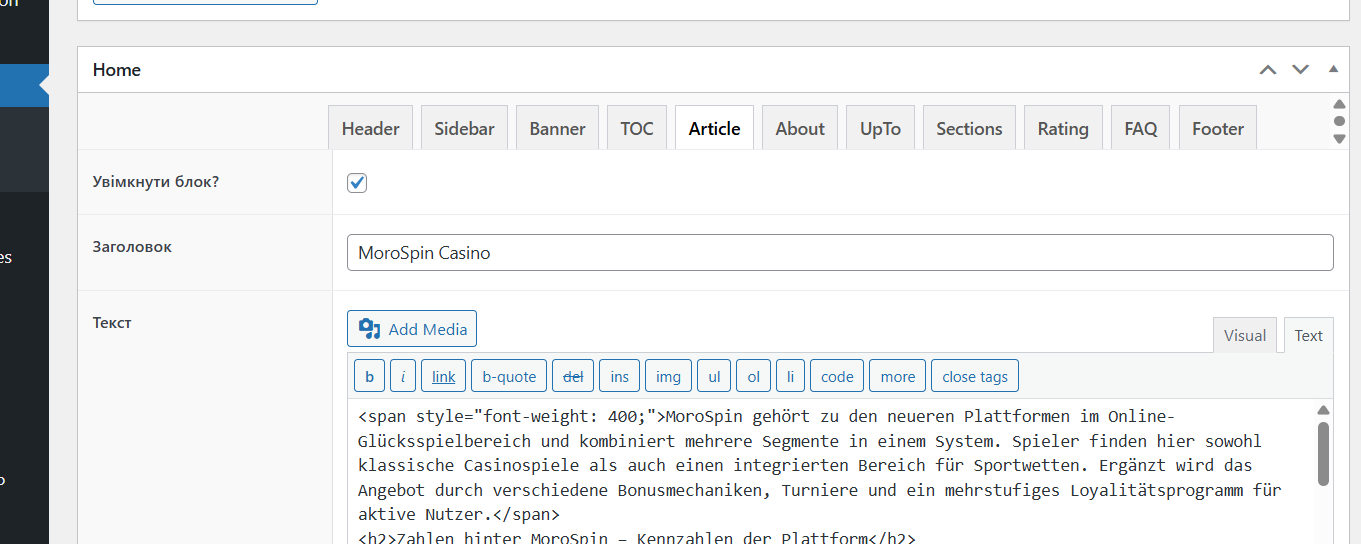Insert a link tag
This screenshot has width=1361, height=544.
(444, 376)
